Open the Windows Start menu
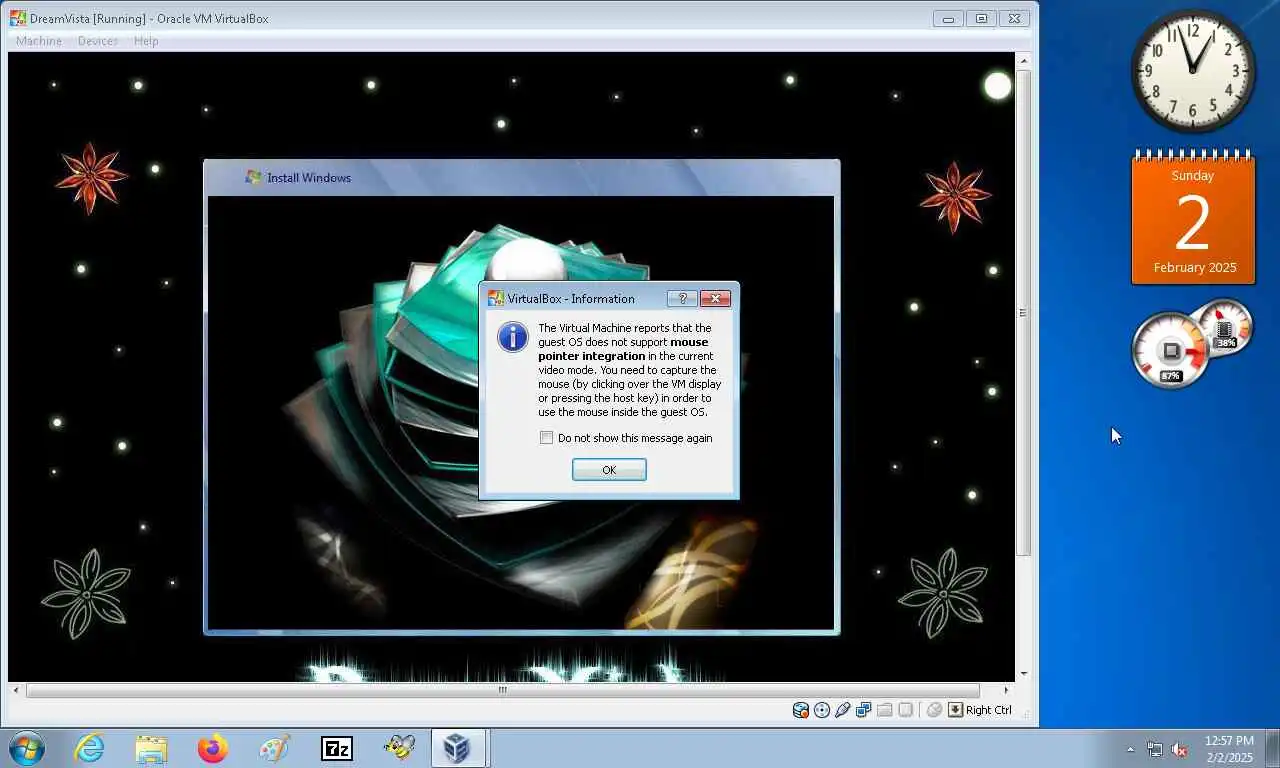This screenshot has width=1280, height=768. [x=27, y=748]
